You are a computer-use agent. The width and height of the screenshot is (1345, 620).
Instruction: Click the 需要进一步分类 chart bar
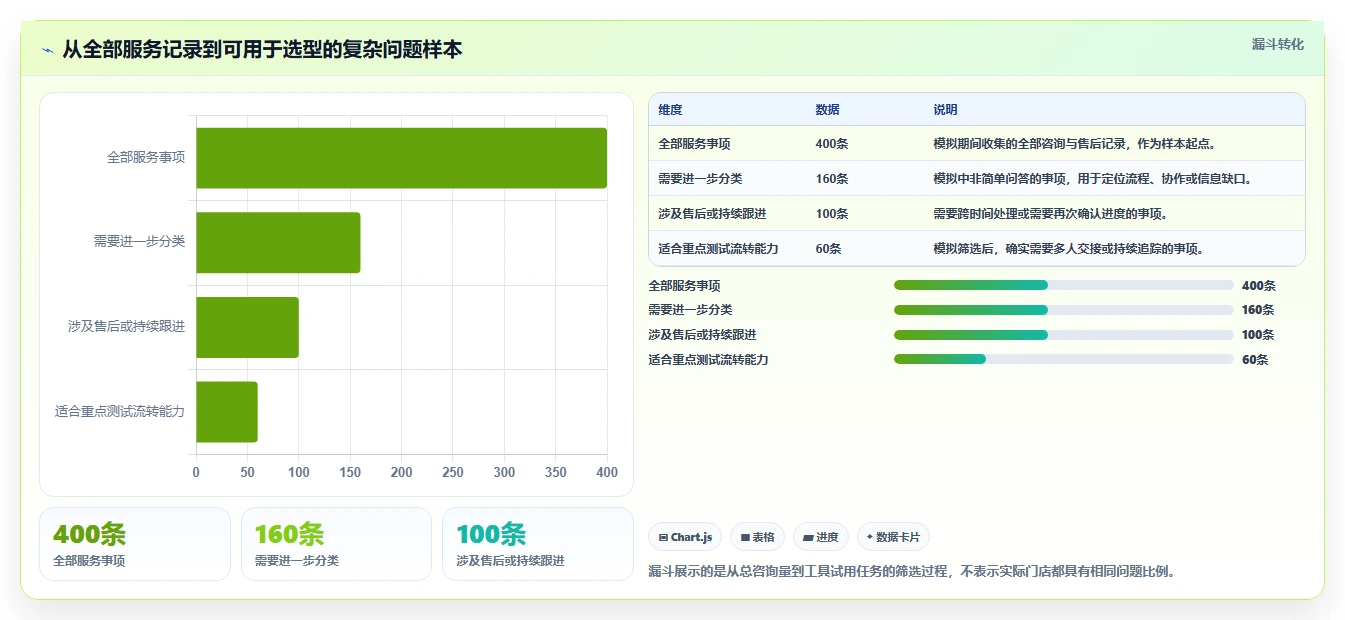[x=278, y=242]
